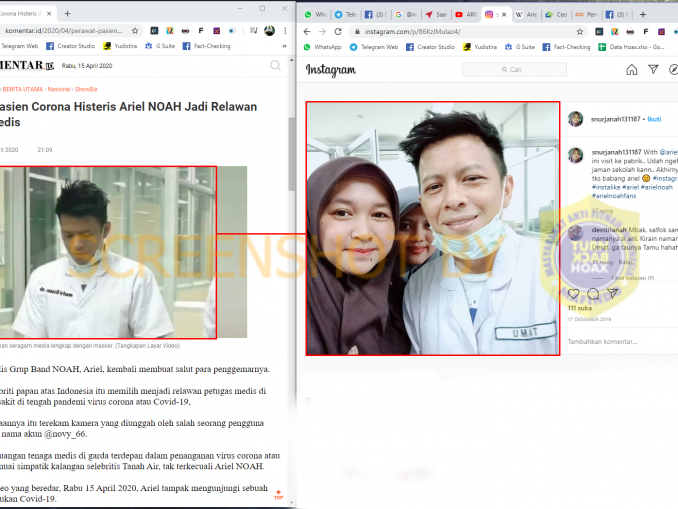The height and width of the screenshot is (509, 678).
Task: Click the glasses extension icon in right window
Action: (630, 32)
